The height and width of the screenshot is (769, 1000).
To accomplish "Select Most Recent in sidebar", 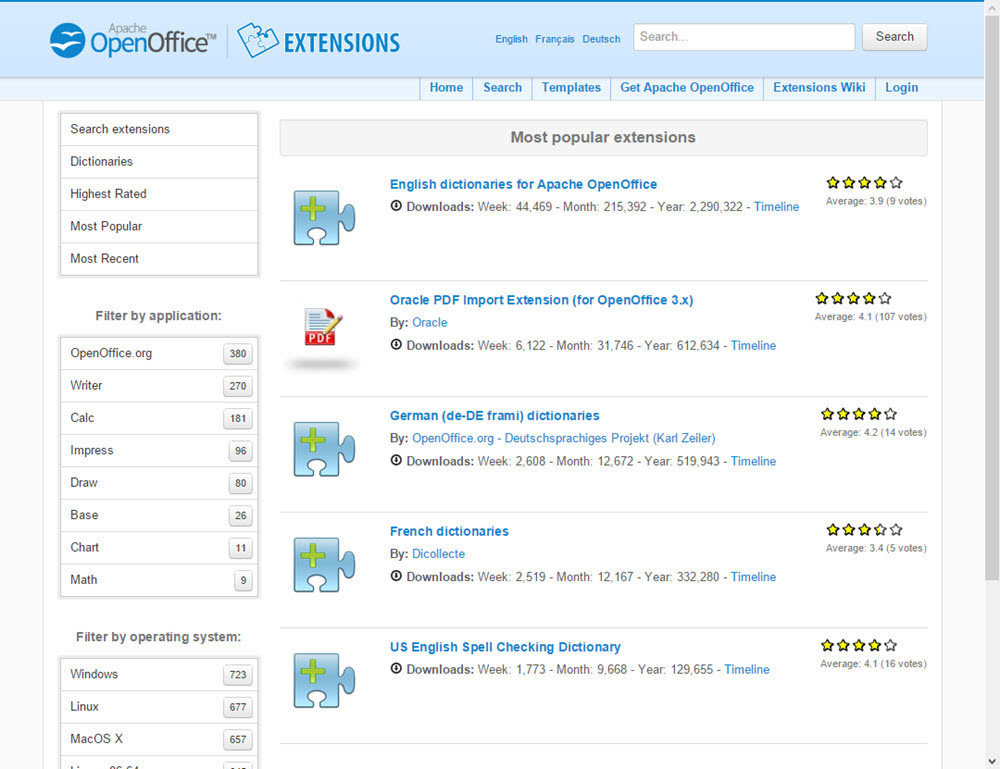I will coord(159,259).
